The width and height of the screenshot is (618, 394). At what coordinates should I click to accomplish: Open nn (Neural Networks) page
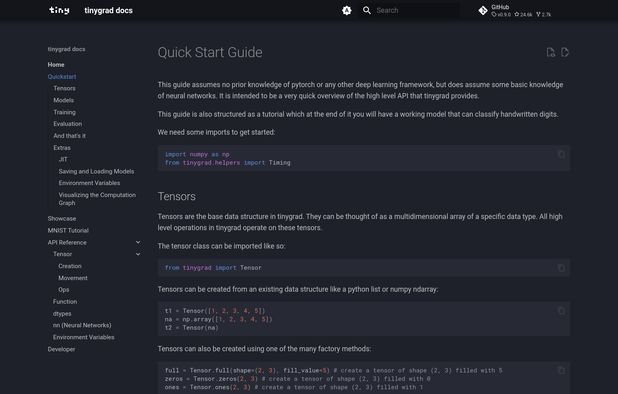click(82, 325)
